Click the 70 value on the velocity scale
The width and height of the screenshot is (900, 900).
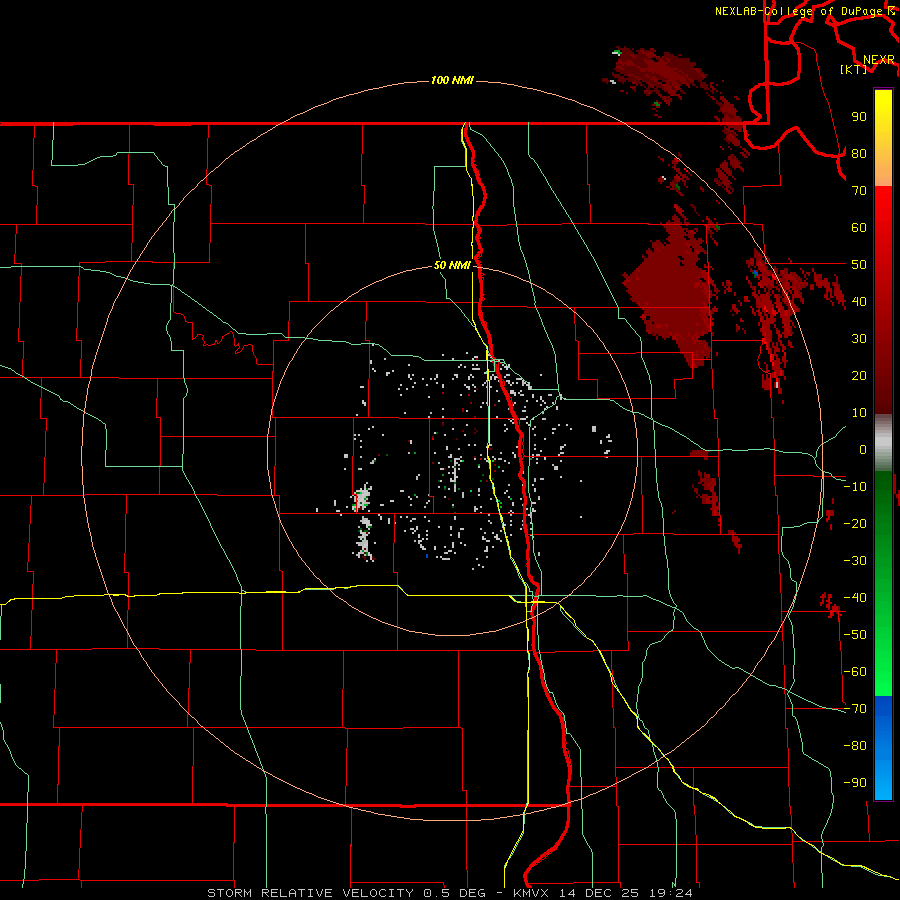(x=859, y=191)
